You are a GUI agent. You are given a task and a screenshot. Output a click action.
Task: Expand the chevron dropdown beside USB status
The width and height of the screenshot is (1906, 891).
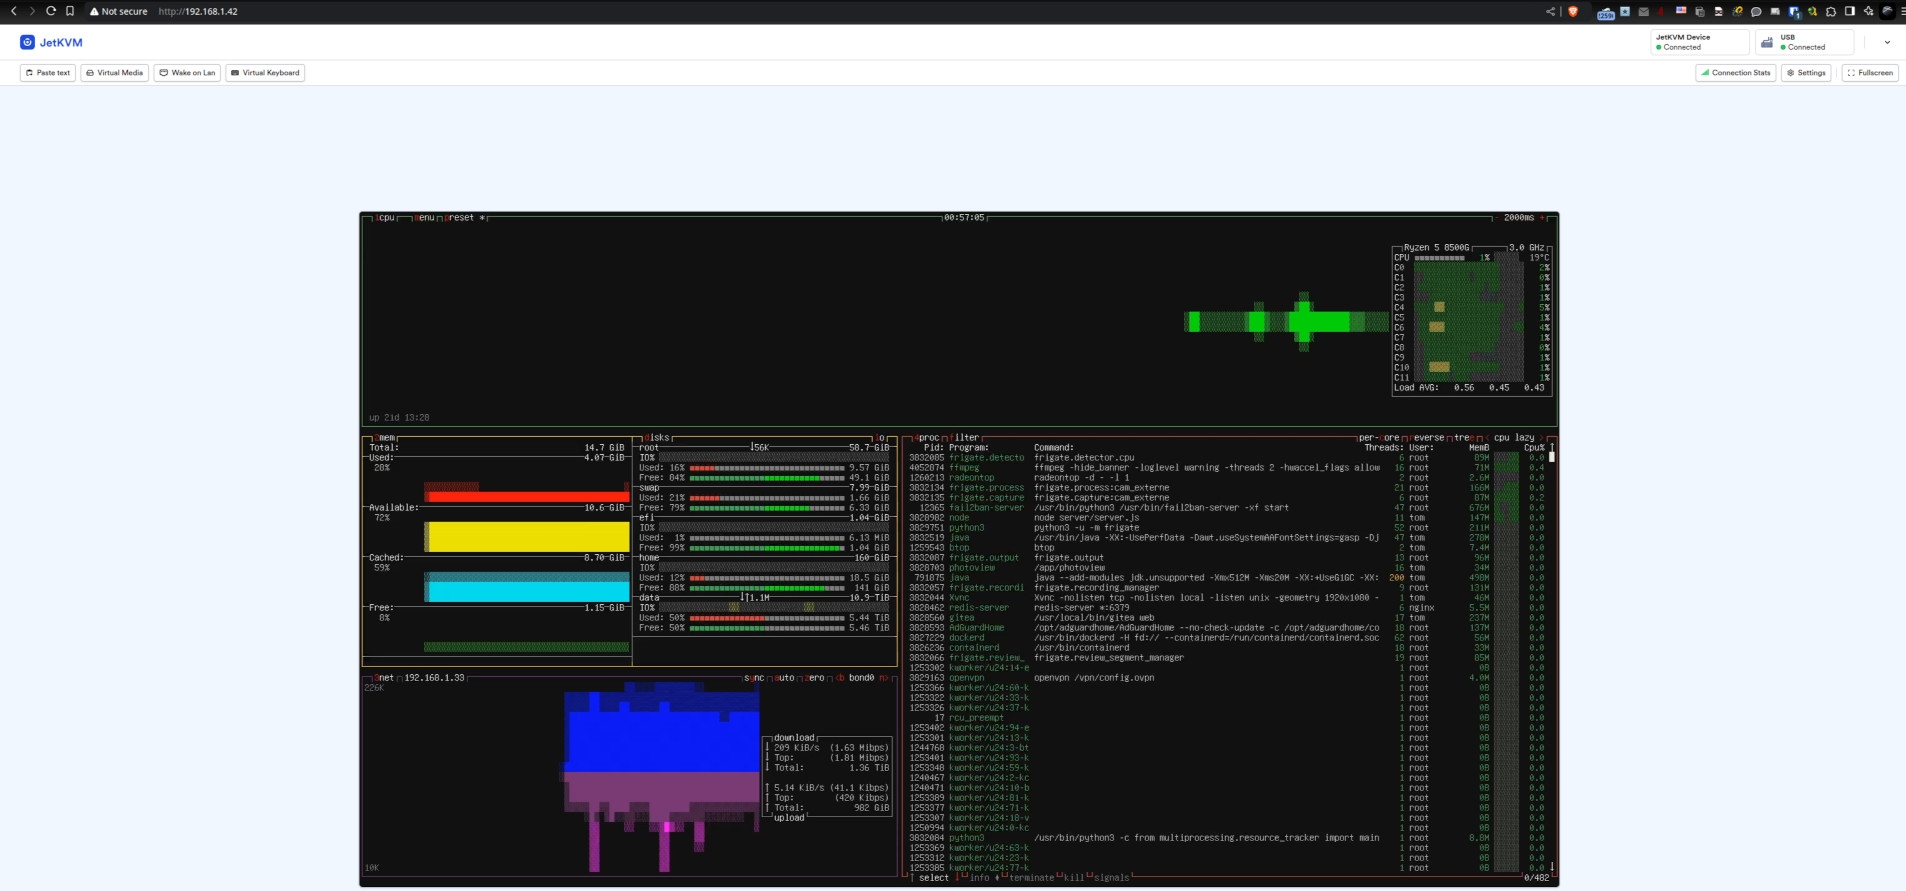click(1887, 42)
